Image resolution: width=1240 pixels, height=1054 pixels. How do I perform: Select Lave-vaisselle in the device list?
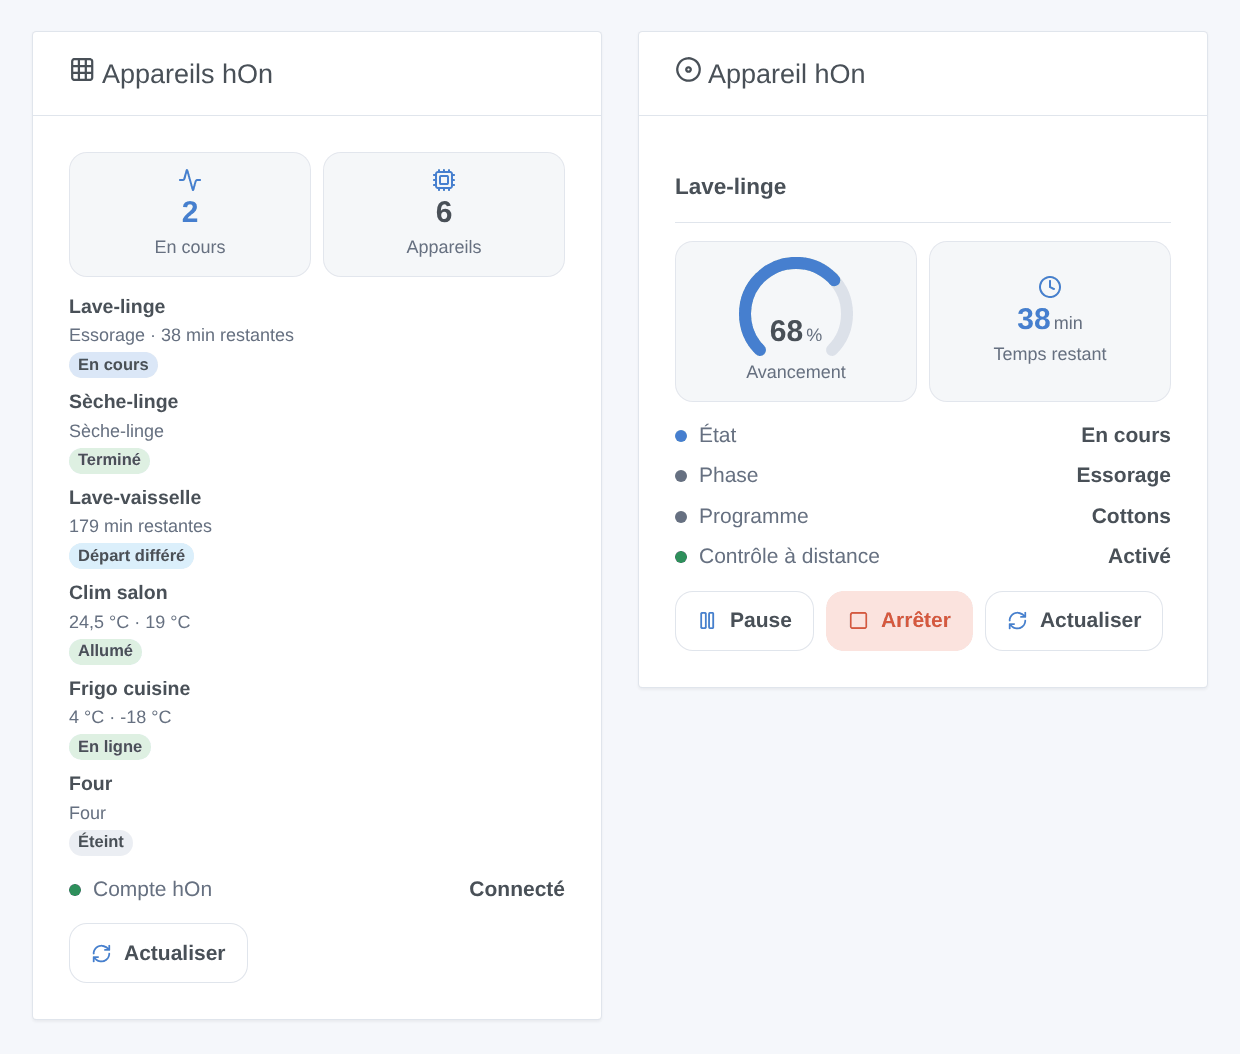tap(135, 498)
